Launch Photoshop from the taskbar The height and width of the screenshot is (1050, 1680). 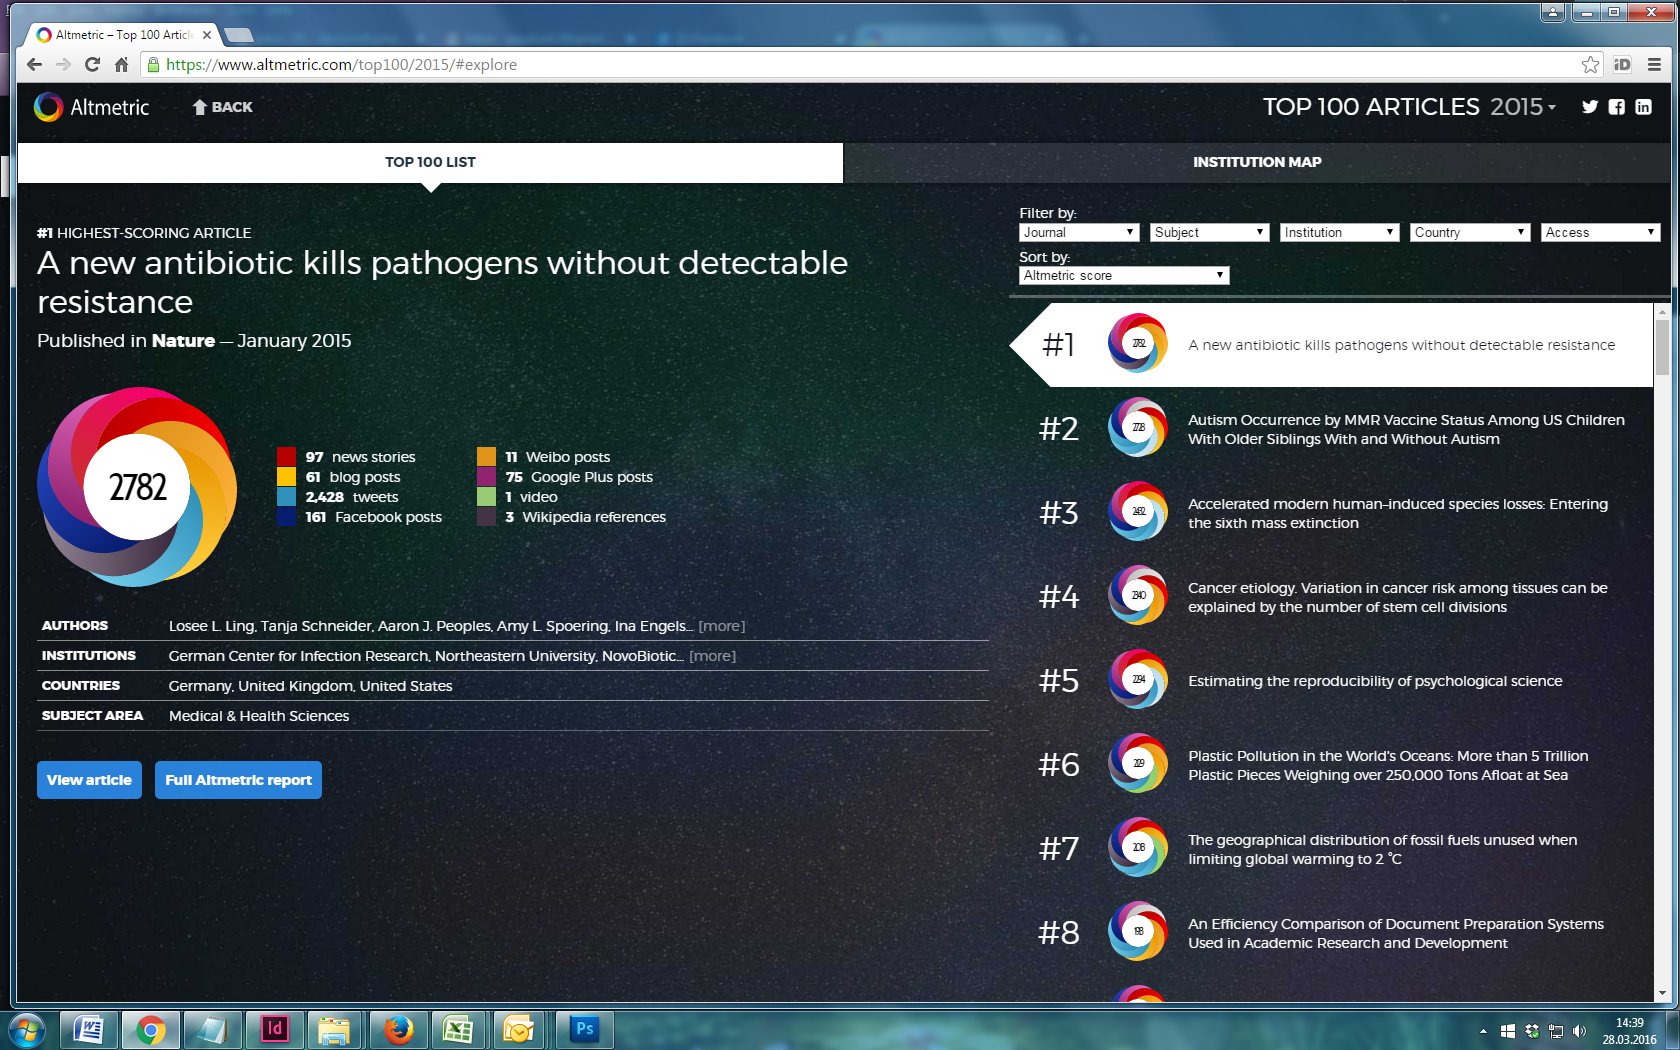tap(584, 1029)
